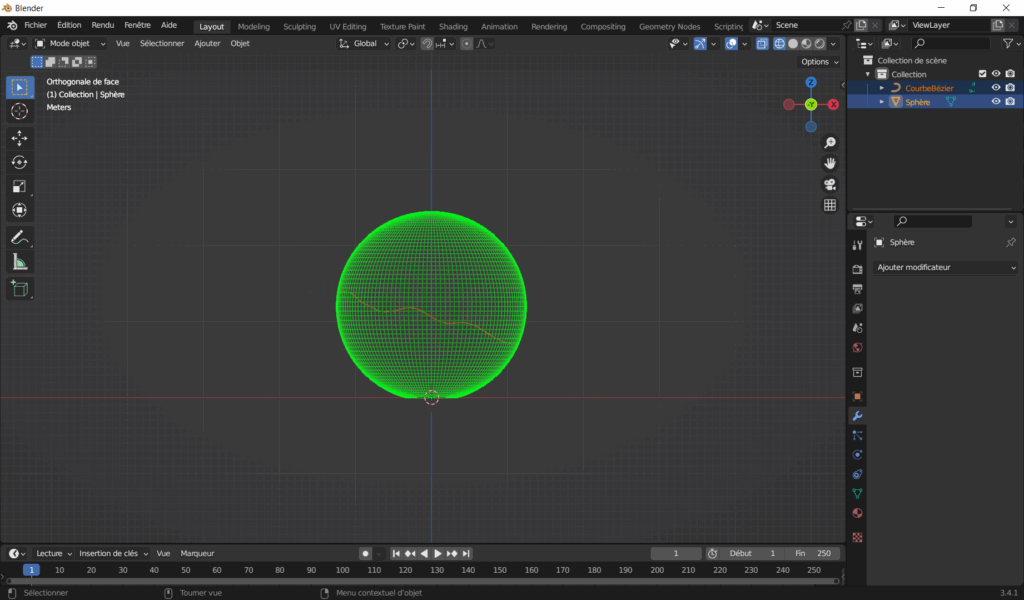This screenshot has width=1024, height=600.
Task: Toggle snapping magnet icon
Action: [426, 44]
